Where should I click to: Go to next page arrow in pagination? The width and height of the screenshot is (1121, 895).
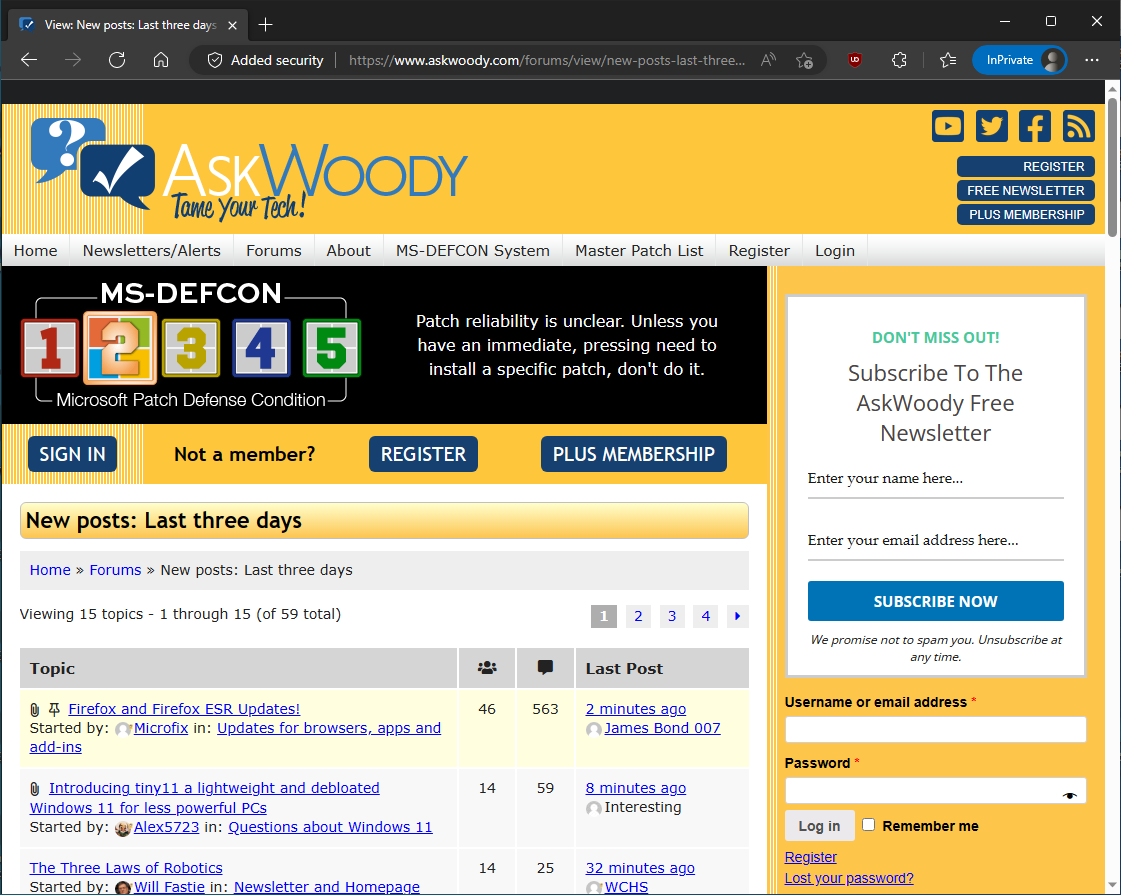pyautogui.click(x=738, y=616)
